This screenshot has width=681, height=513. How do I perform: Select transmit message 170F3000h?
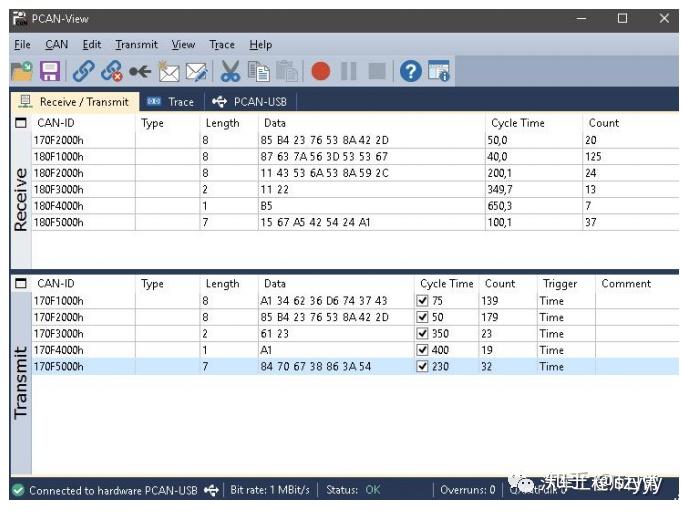click(x=355, y=334)
